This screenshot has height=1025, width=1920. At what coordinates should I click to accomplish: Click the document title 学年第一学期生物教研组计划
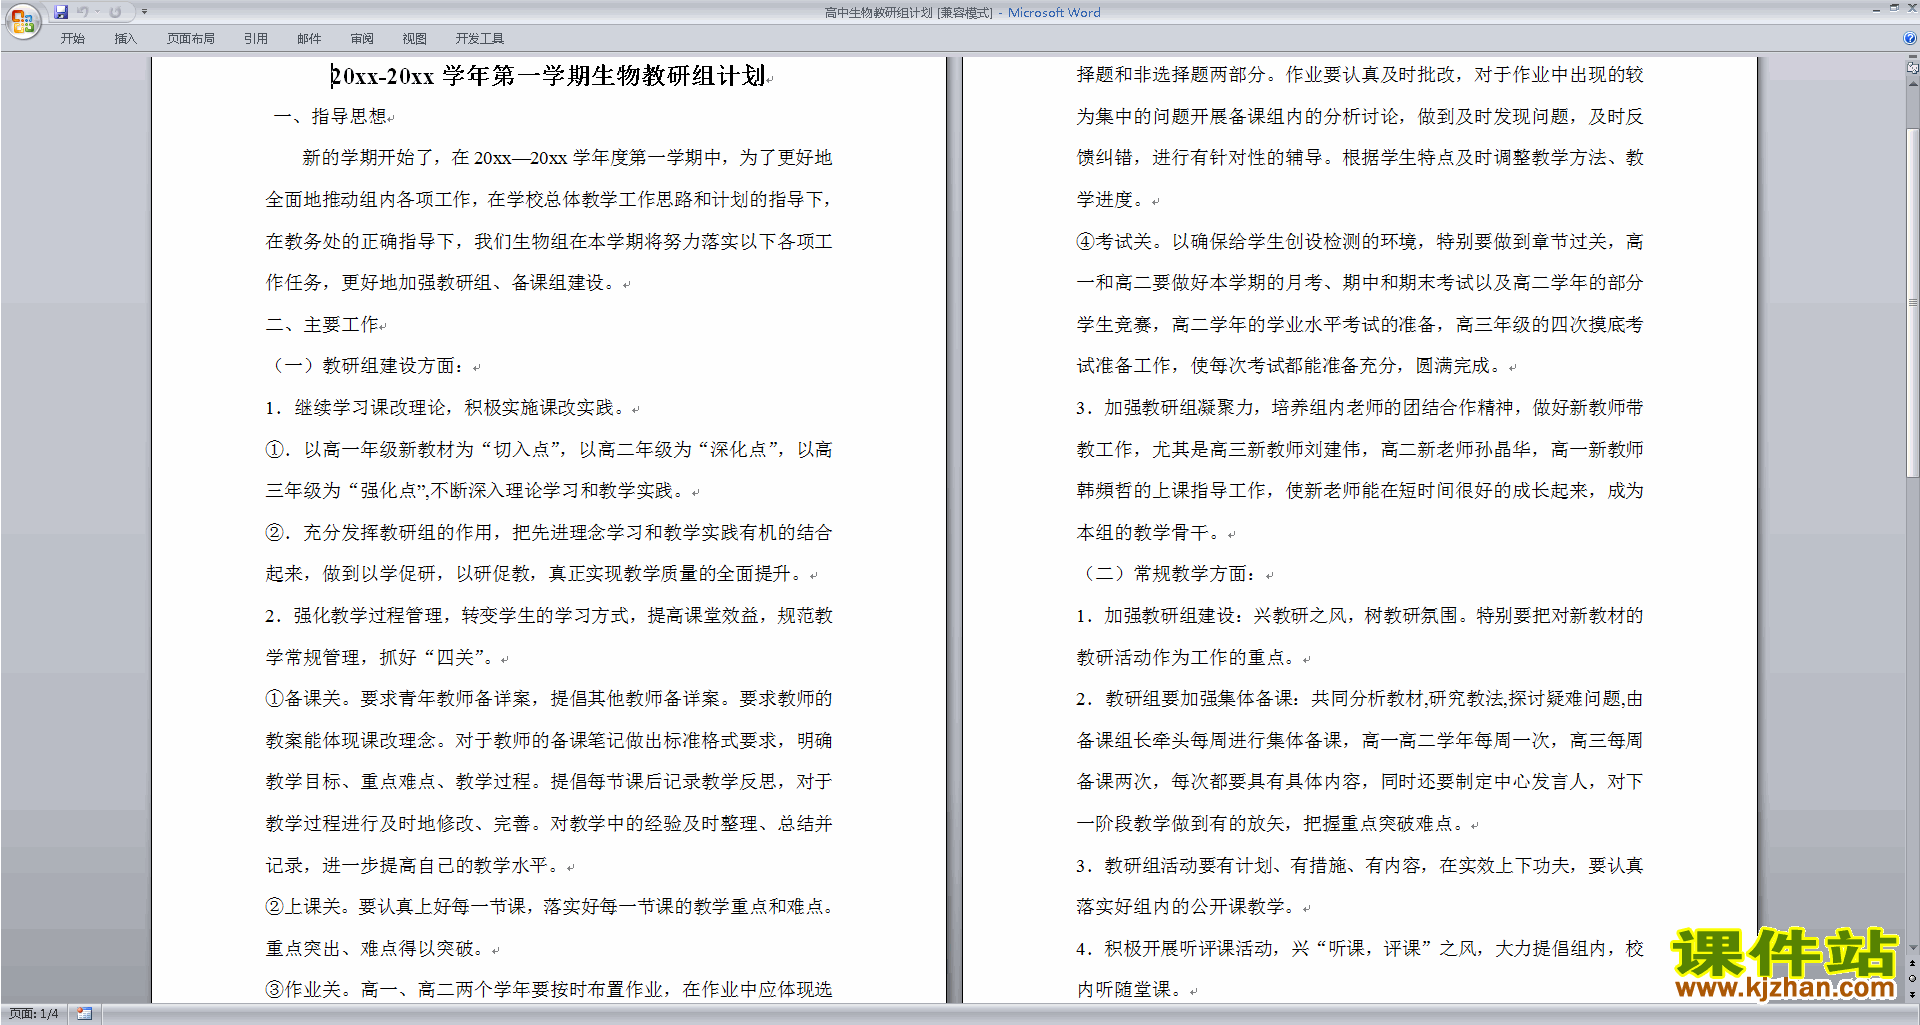(x=604, y=76)
